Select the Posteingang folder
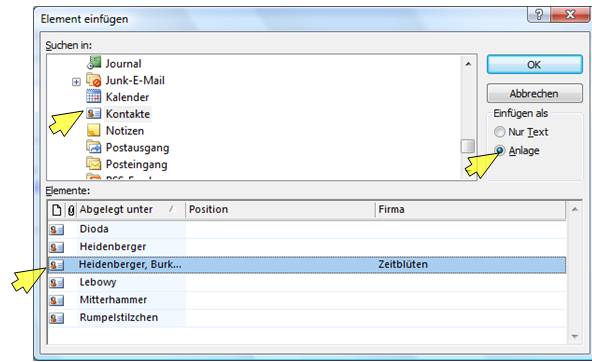 click(137, 164)
